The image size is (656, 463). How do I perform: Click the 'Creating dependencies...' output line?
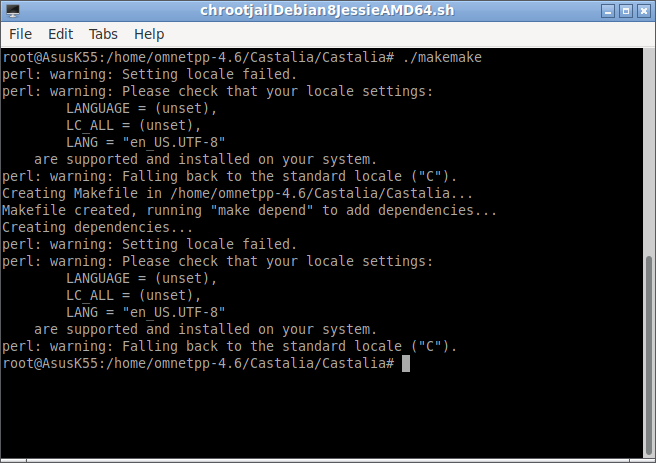[x=97, y=228]
